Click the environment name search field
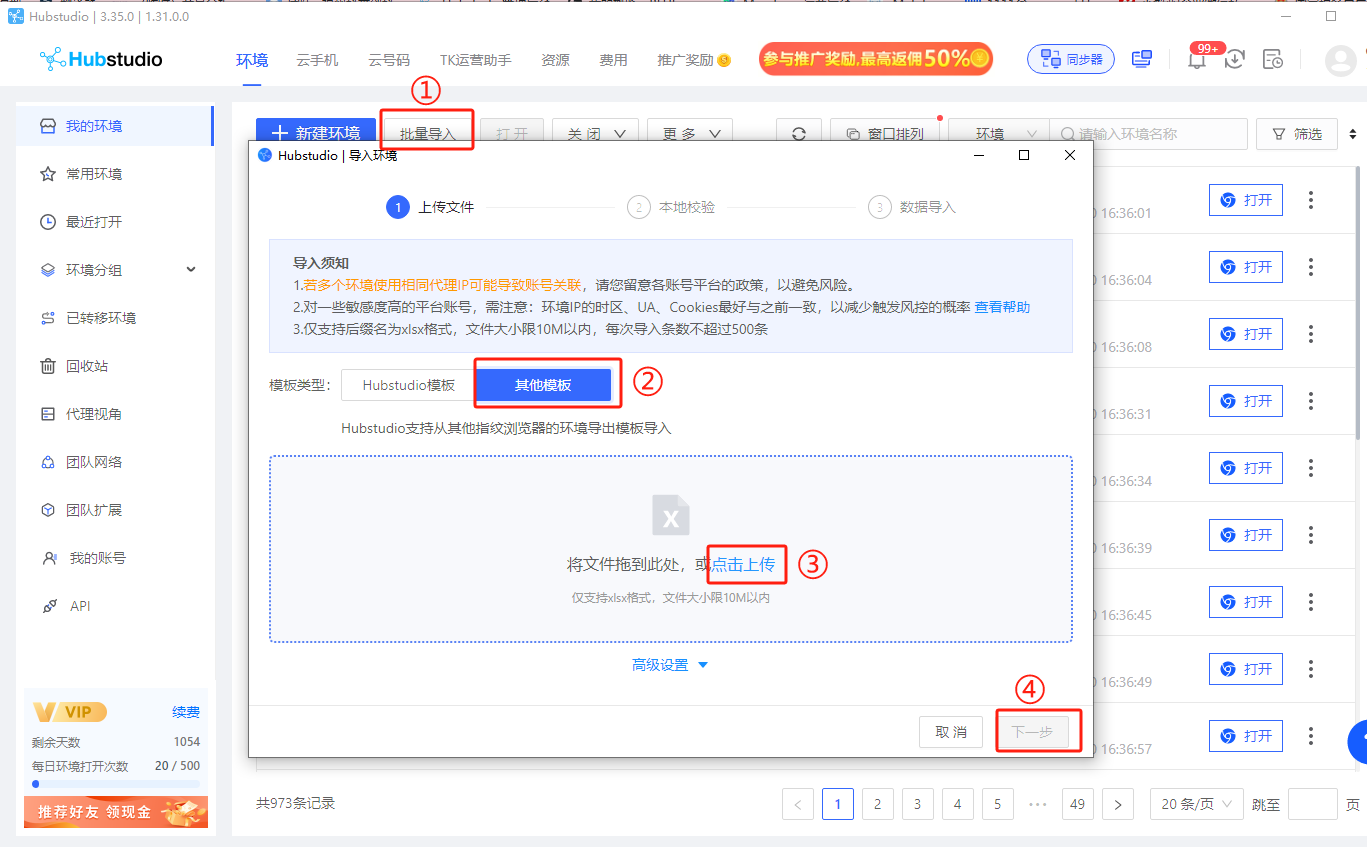Image resolution: width=1367 pixels, height=847 pixels. click(1148, 134)
